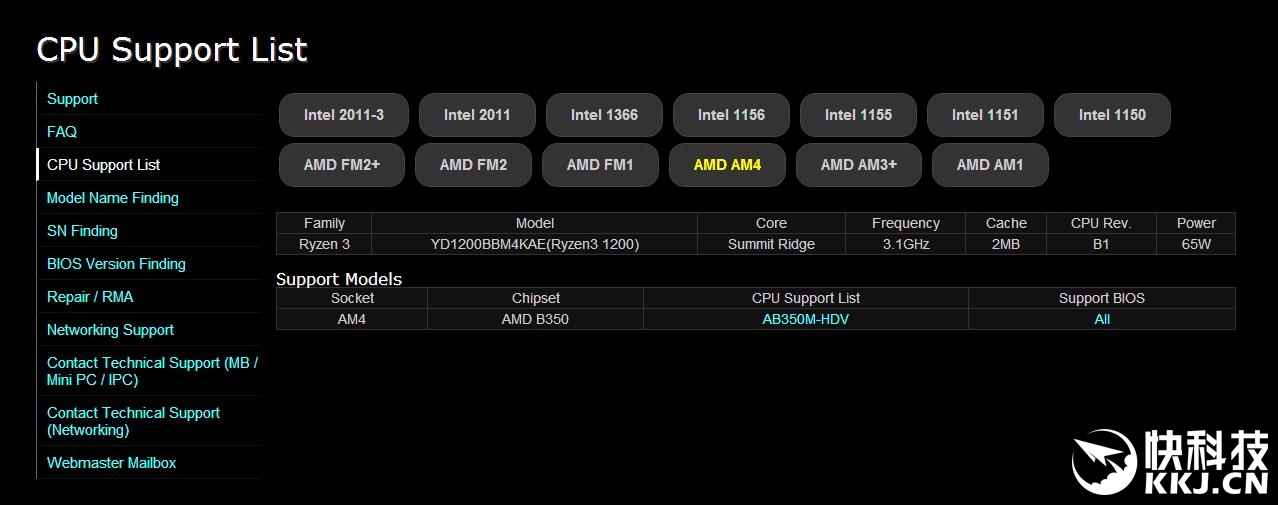The width and height of the screenshot is (1278, 505).
Task: Click the Socket column header
Action: point(352,298)
